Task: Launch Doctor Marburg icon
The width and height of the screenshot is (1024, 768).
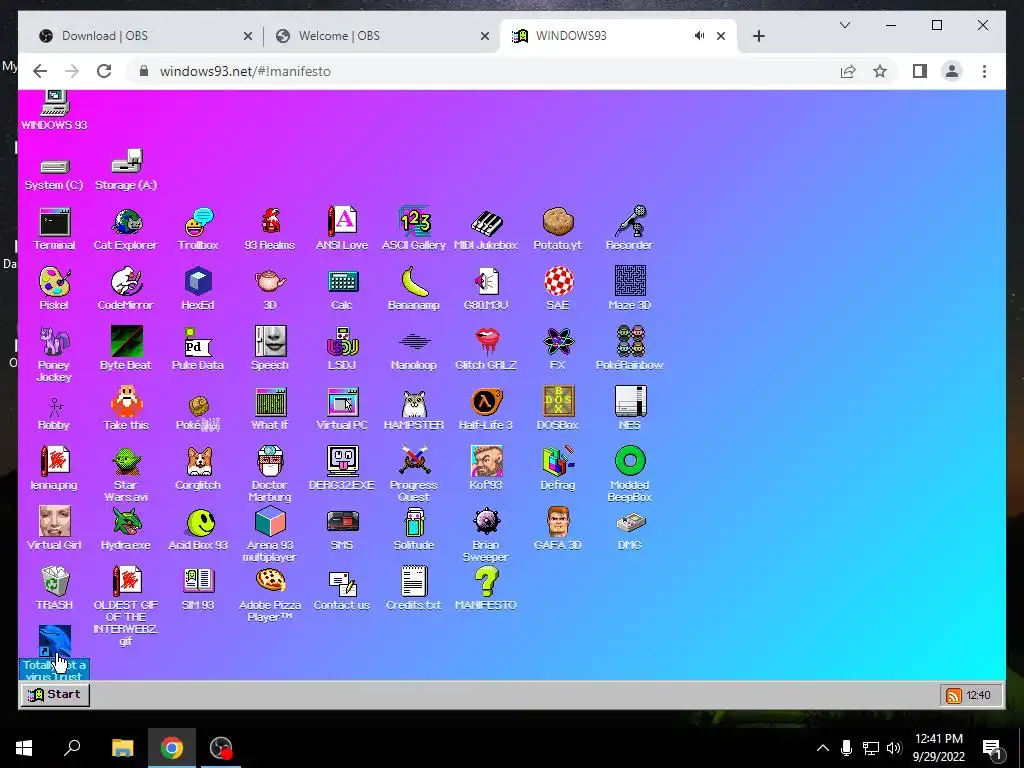Action: 270,474
